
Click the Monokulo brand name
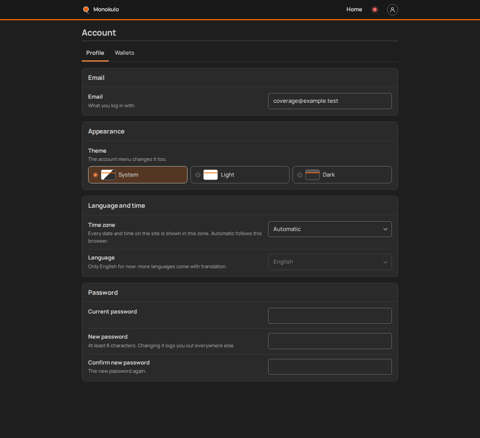click(x=106, y=9)
